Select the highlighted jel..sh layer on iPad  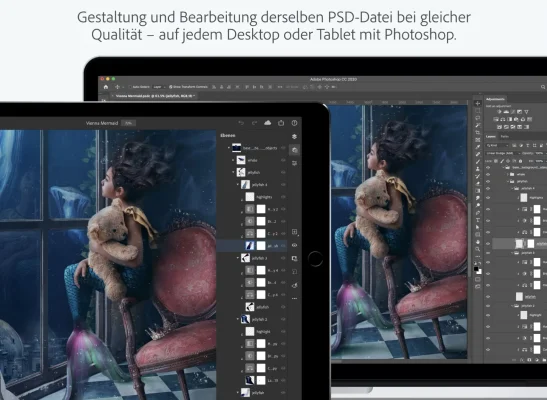point(252,246)
